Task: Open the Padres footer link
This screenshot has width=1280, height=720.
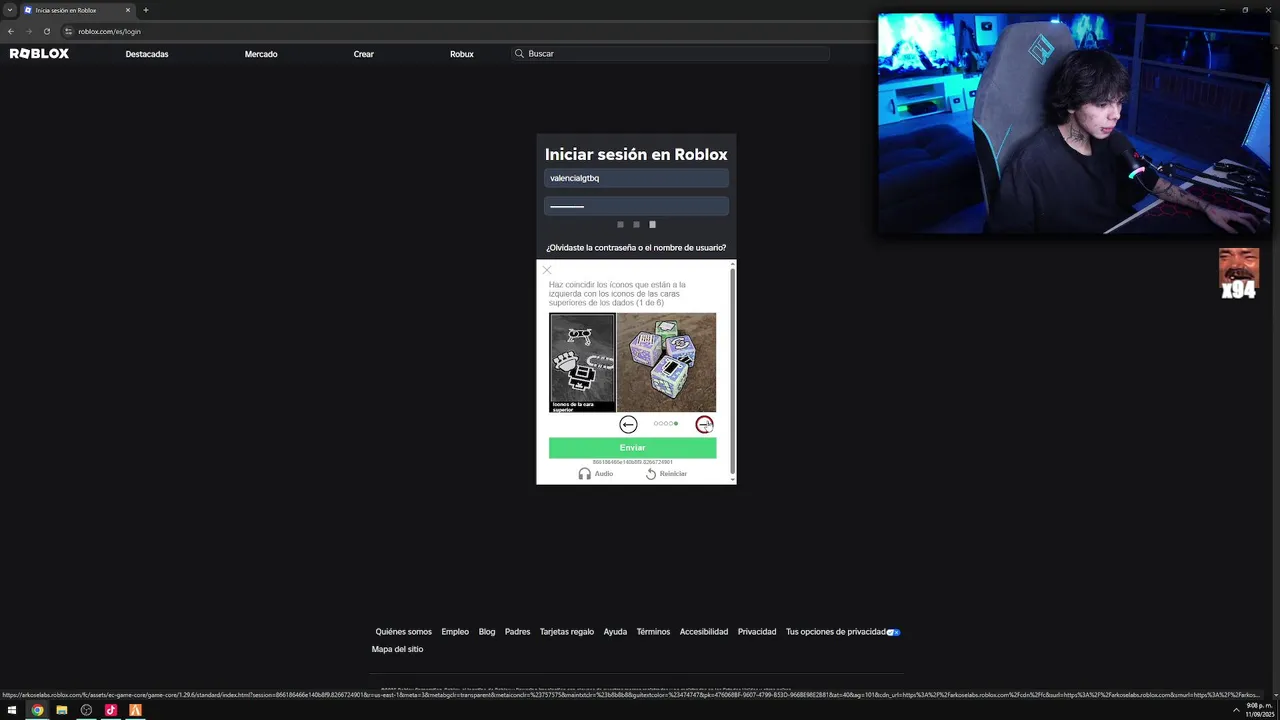Action: tap(518, 632)
